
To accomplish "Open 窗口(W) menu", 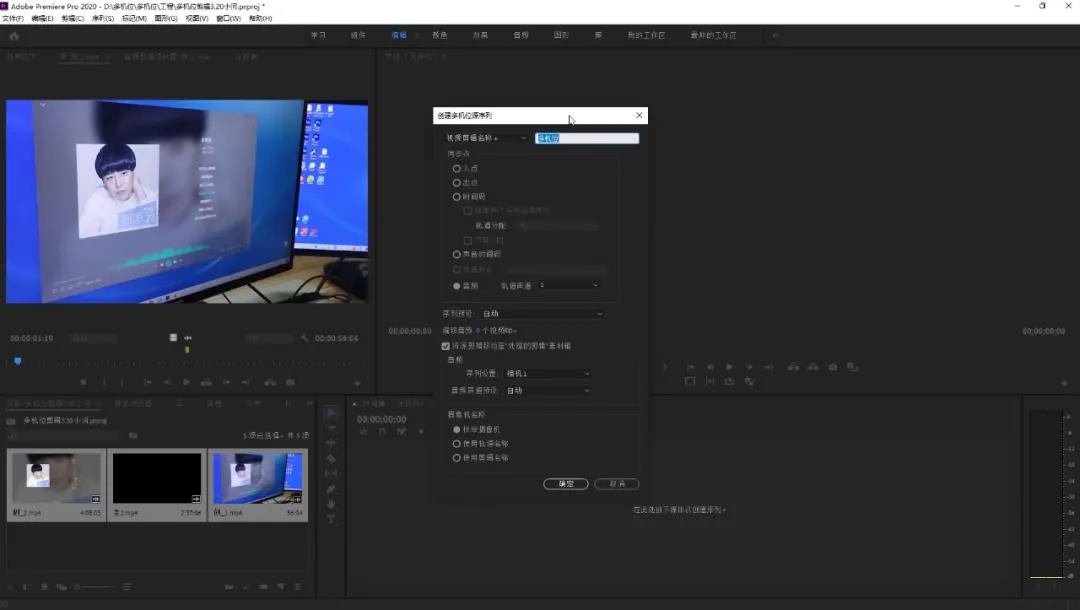I will click(229, 19).
